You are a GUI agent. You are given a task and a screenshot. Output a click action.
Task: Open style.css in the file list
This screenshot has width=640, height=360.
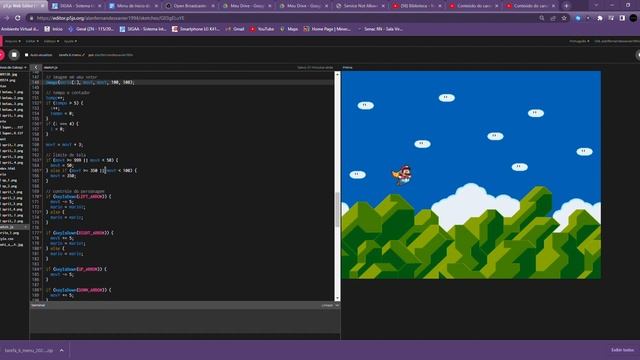pyautogui.click(x=7, y=239)
